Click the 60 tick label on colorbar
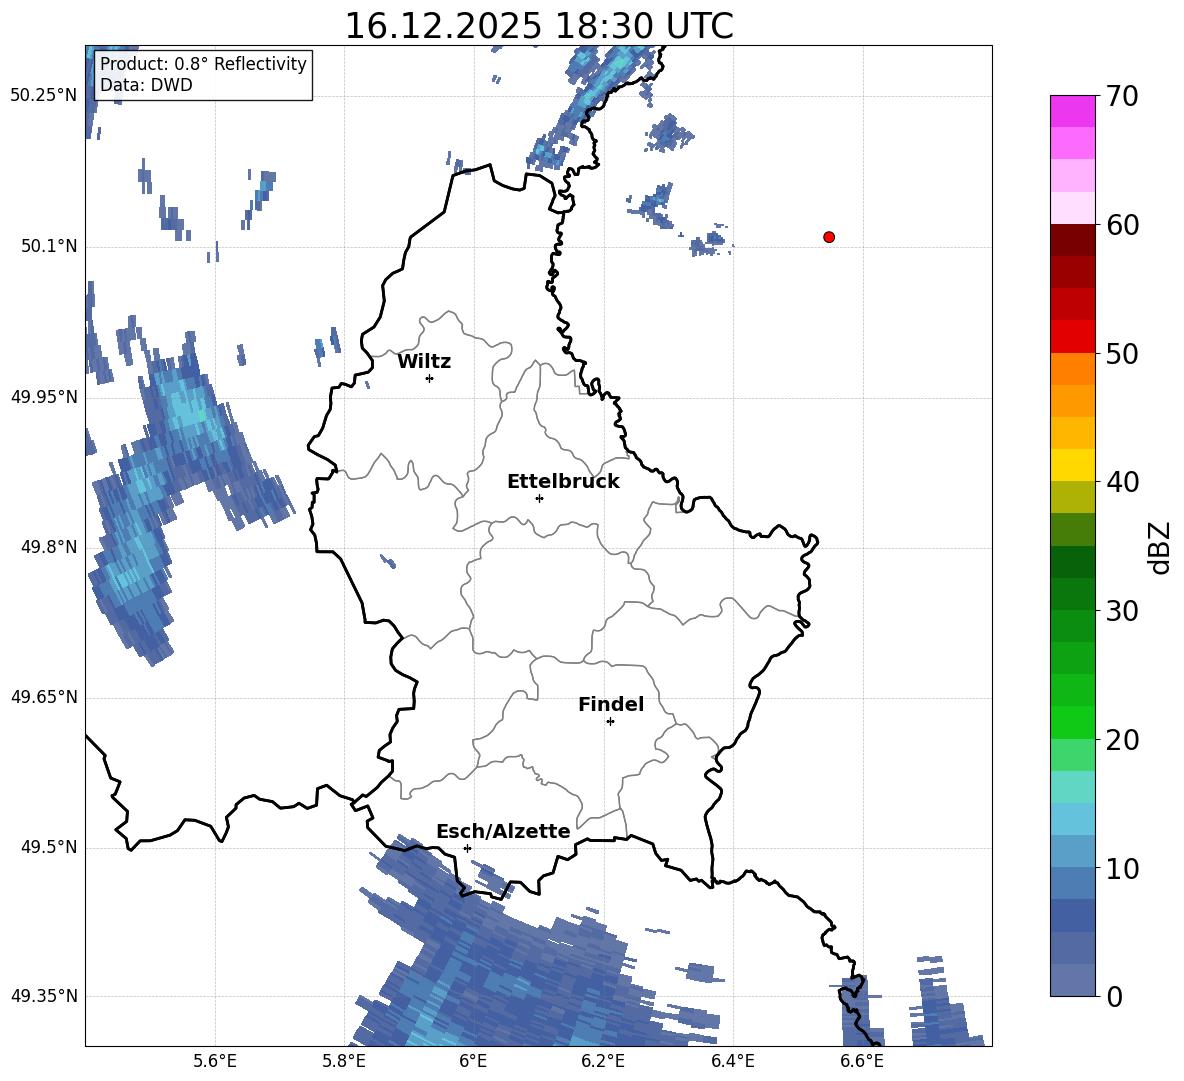This screenshot has height=1081, width=1184. 1122,225
